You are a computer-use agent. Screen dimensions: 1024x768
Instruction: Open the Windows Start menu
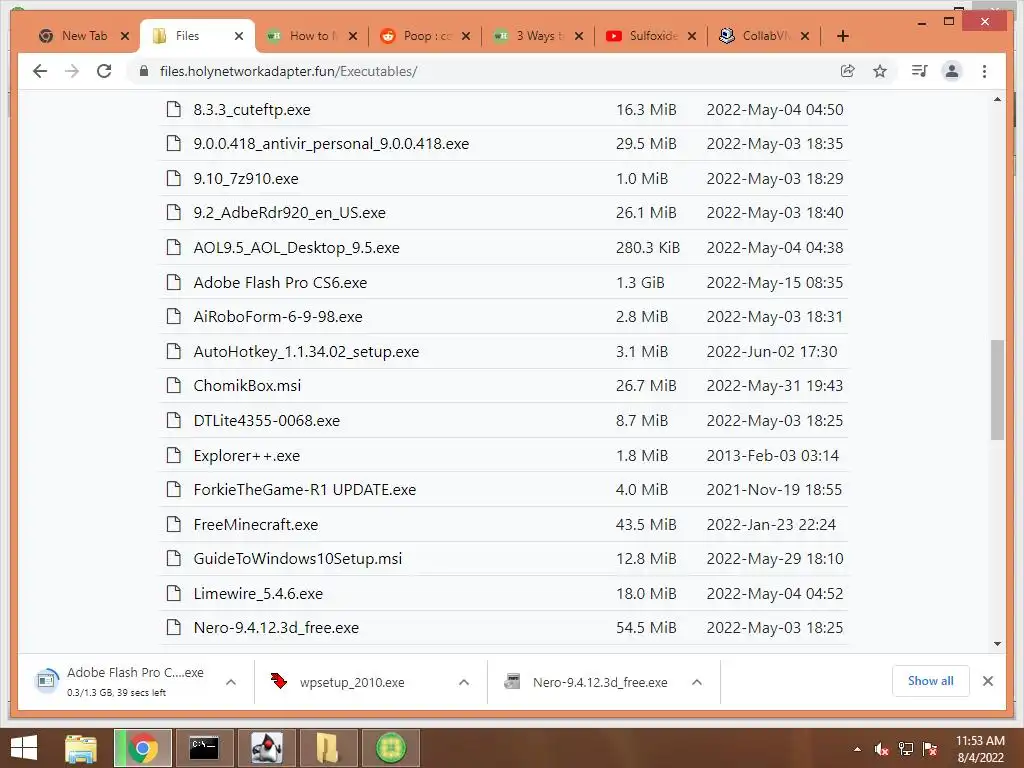pos(24,748)
